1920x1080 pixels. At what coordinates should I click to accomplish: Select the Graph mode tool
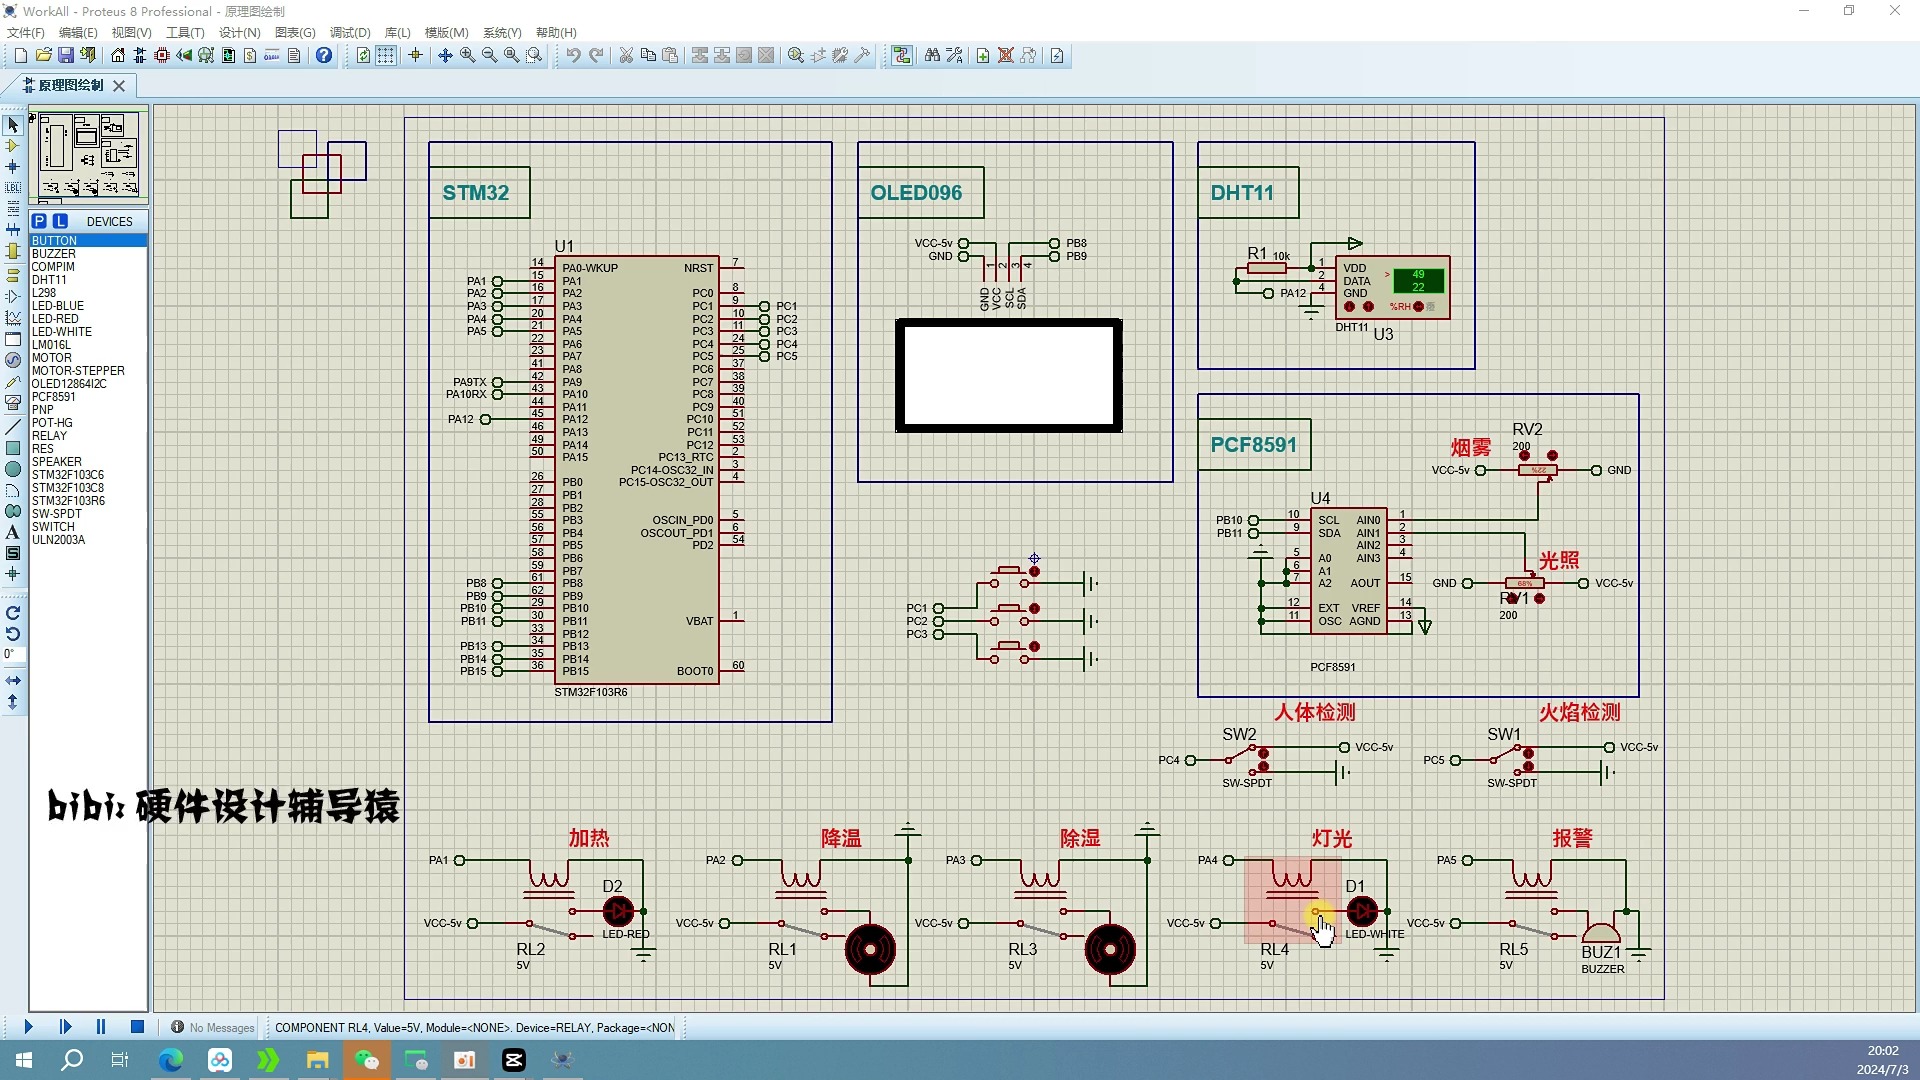(13, 318)
